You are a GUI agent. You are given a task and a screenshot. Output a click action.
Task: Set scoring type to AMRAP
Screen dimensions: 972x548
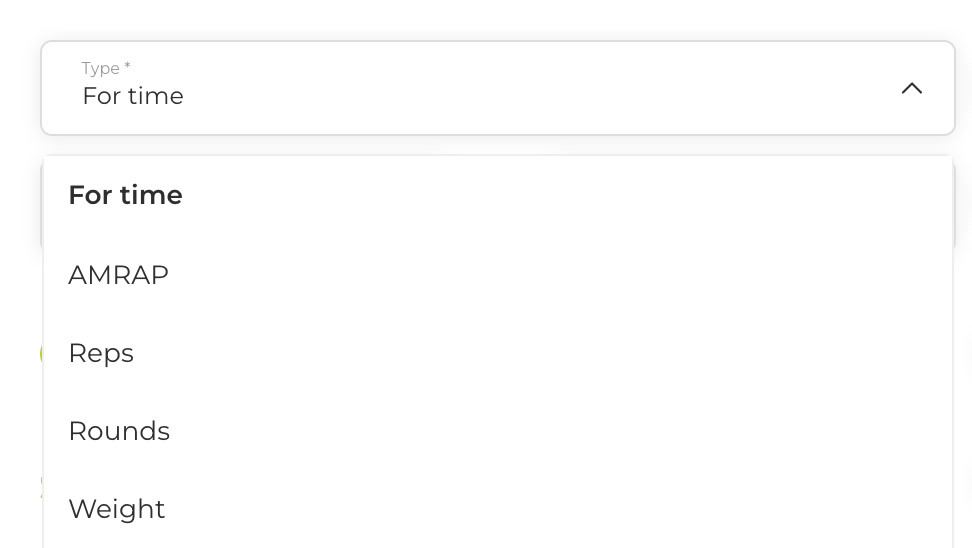point(498,275)
